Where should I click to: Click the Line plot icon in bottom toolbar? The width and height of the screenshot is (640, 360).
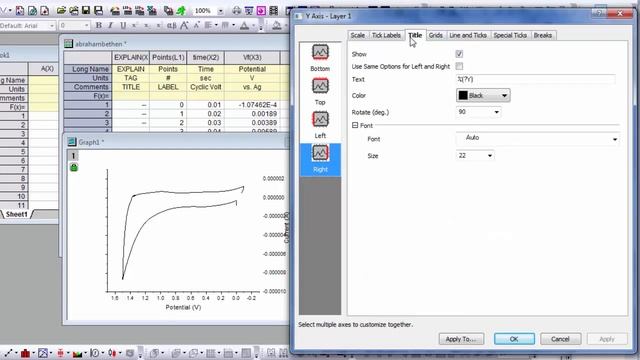point(9,353)
